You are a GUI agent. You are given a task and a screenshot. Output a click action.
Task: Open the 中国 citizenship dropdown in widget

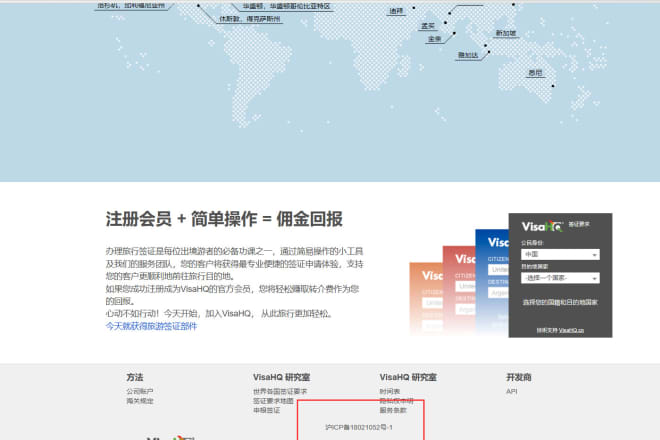pos(560,254)
